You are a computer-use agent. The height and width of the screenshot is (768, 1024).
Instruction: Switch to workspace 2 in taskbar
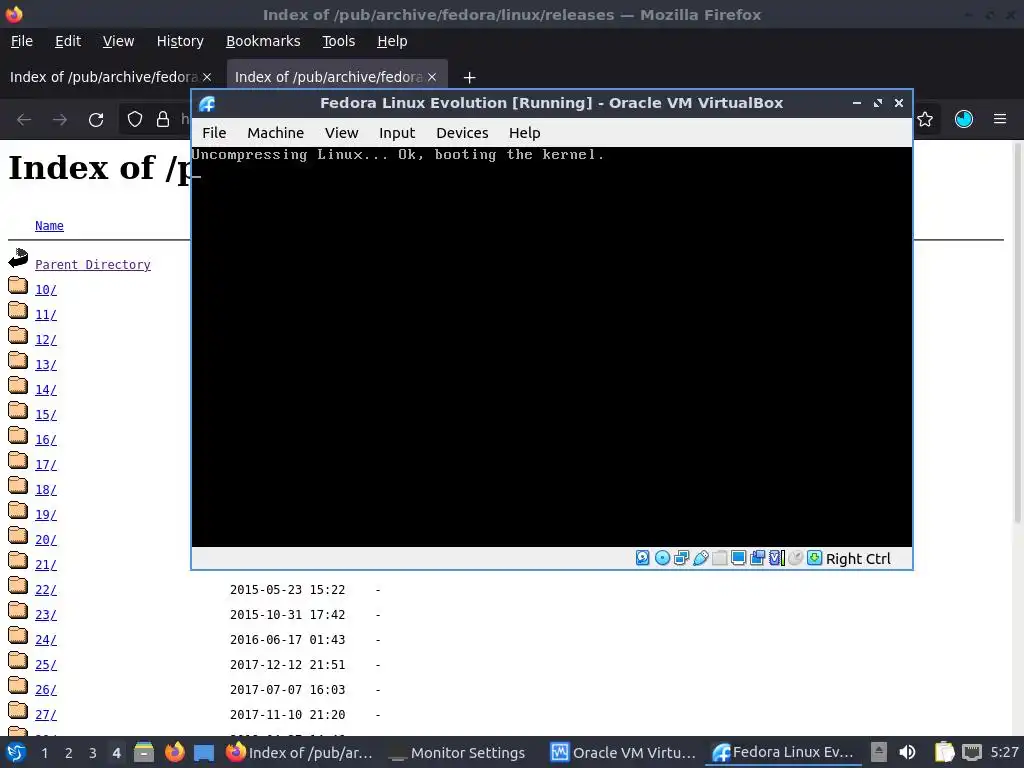(69, 753)
